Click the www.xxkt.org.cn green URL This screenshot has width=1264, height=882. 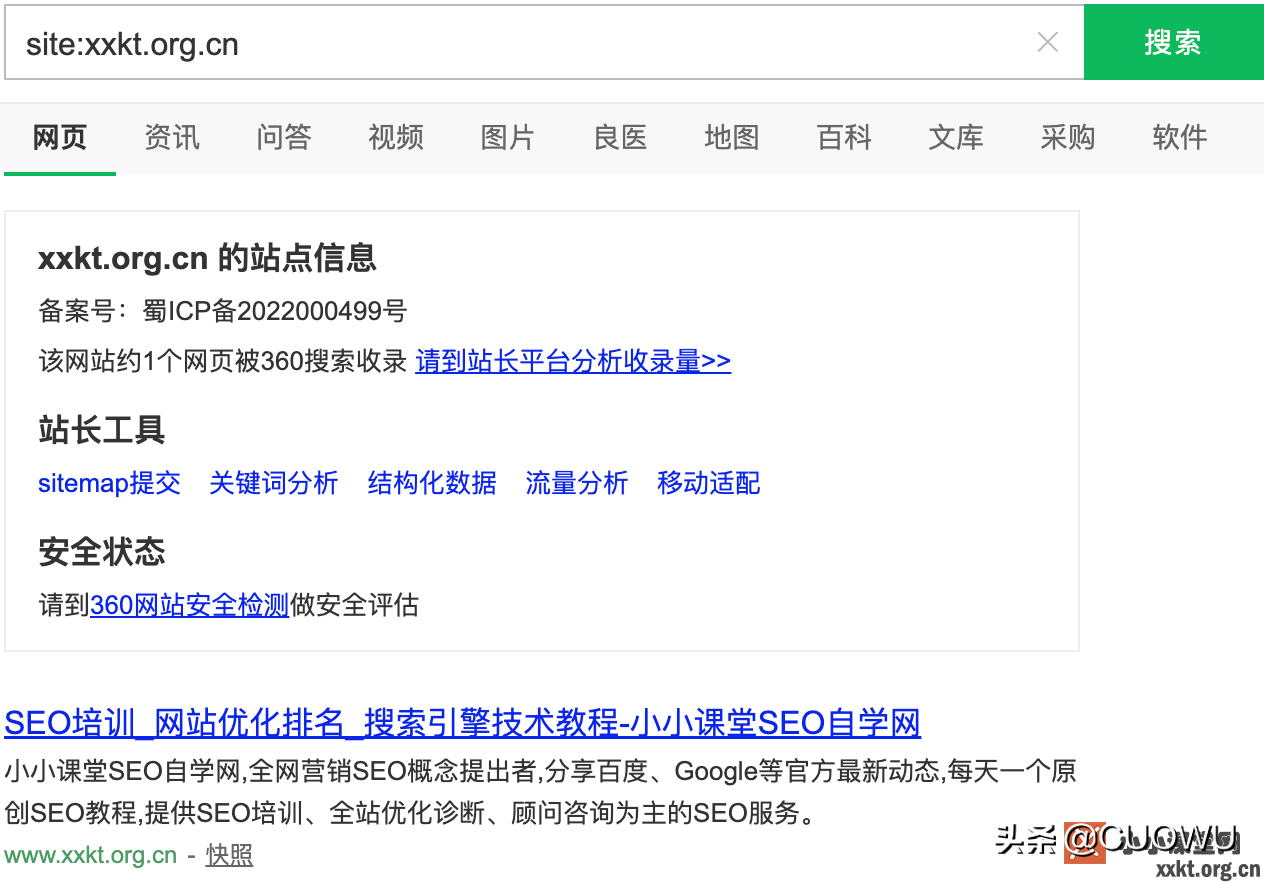tap(91, 855)
